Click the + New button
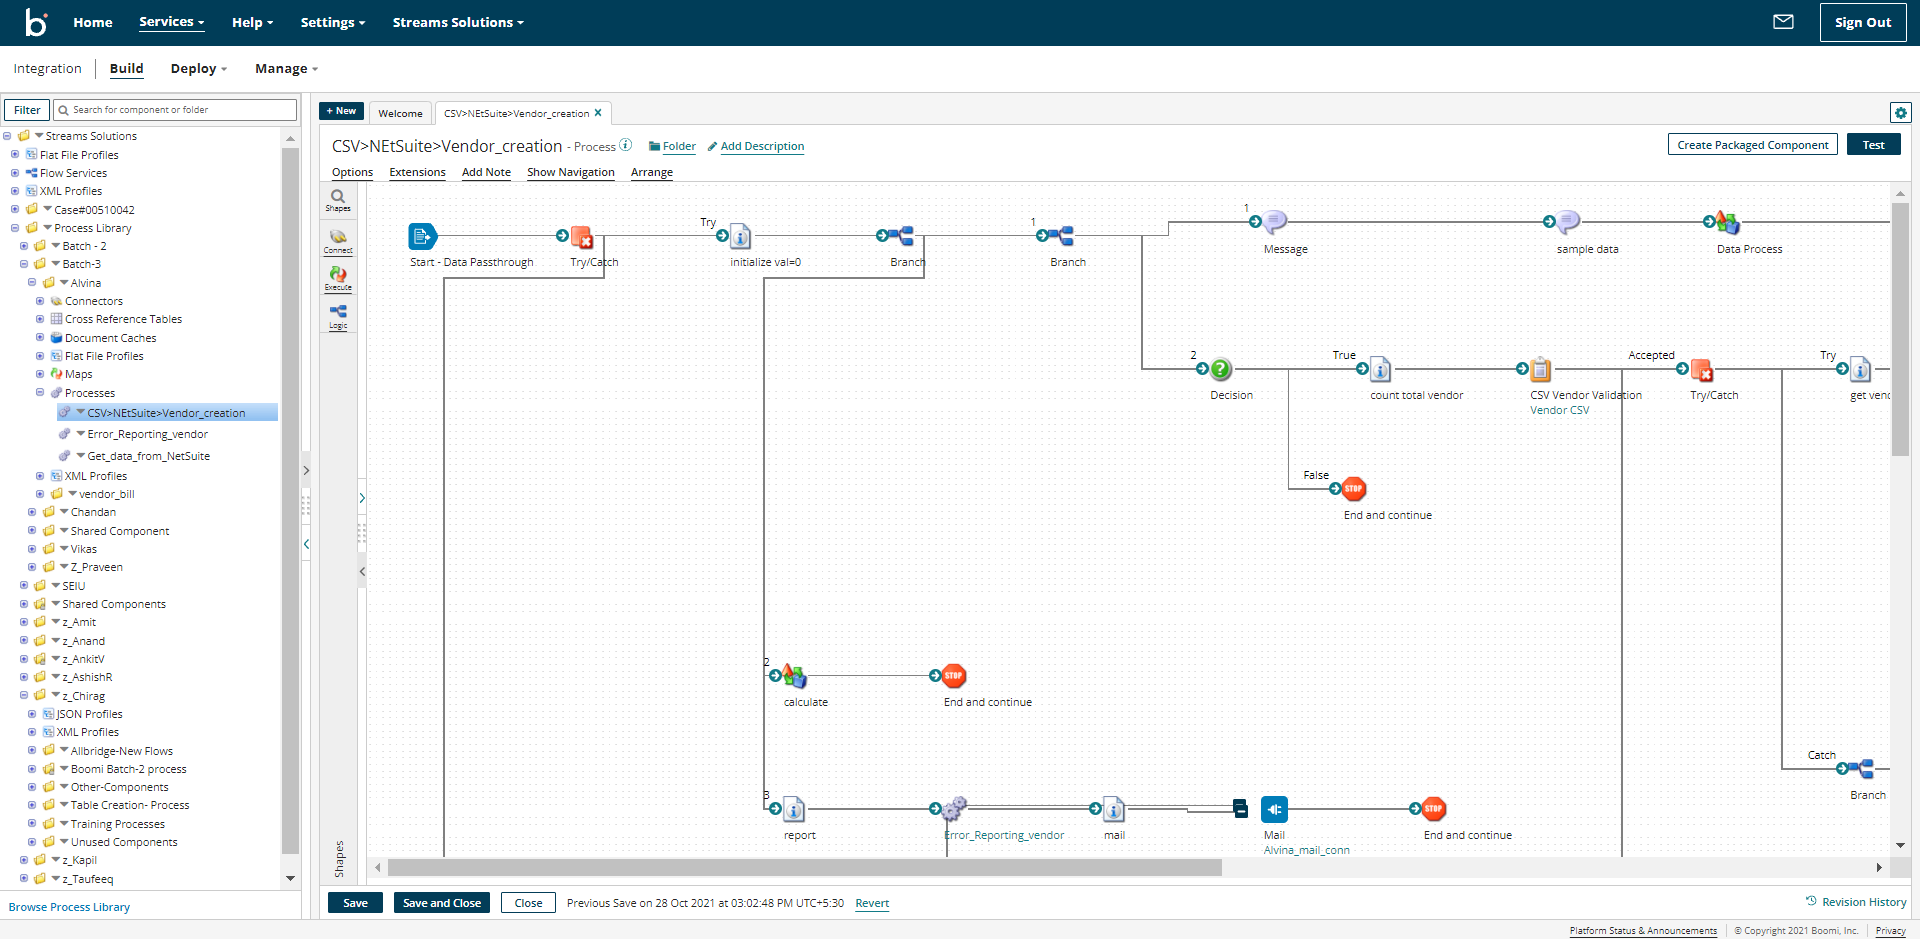 point(341,111)
